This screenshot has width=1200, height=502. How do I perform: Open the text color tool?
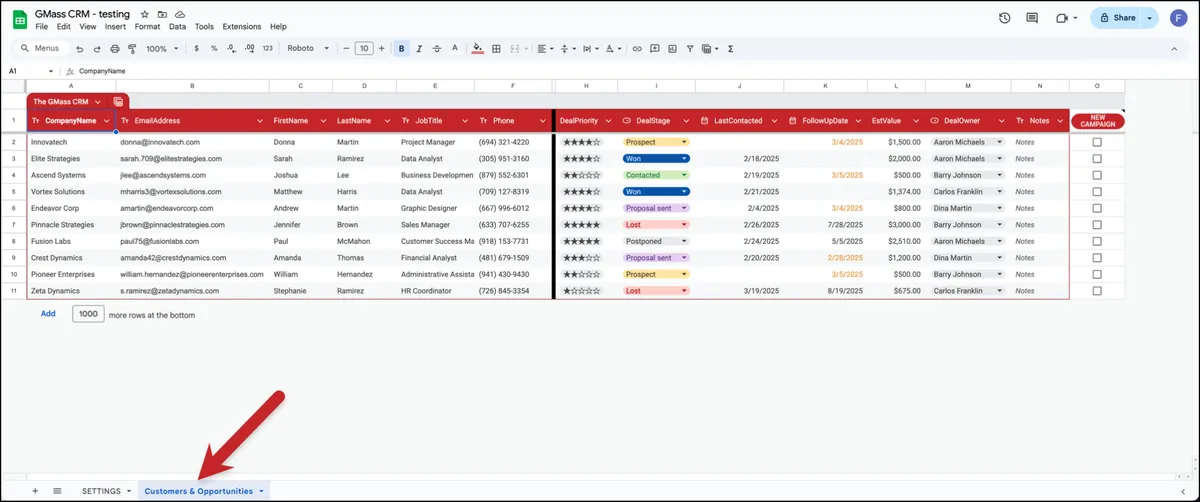tap(455, 48)
